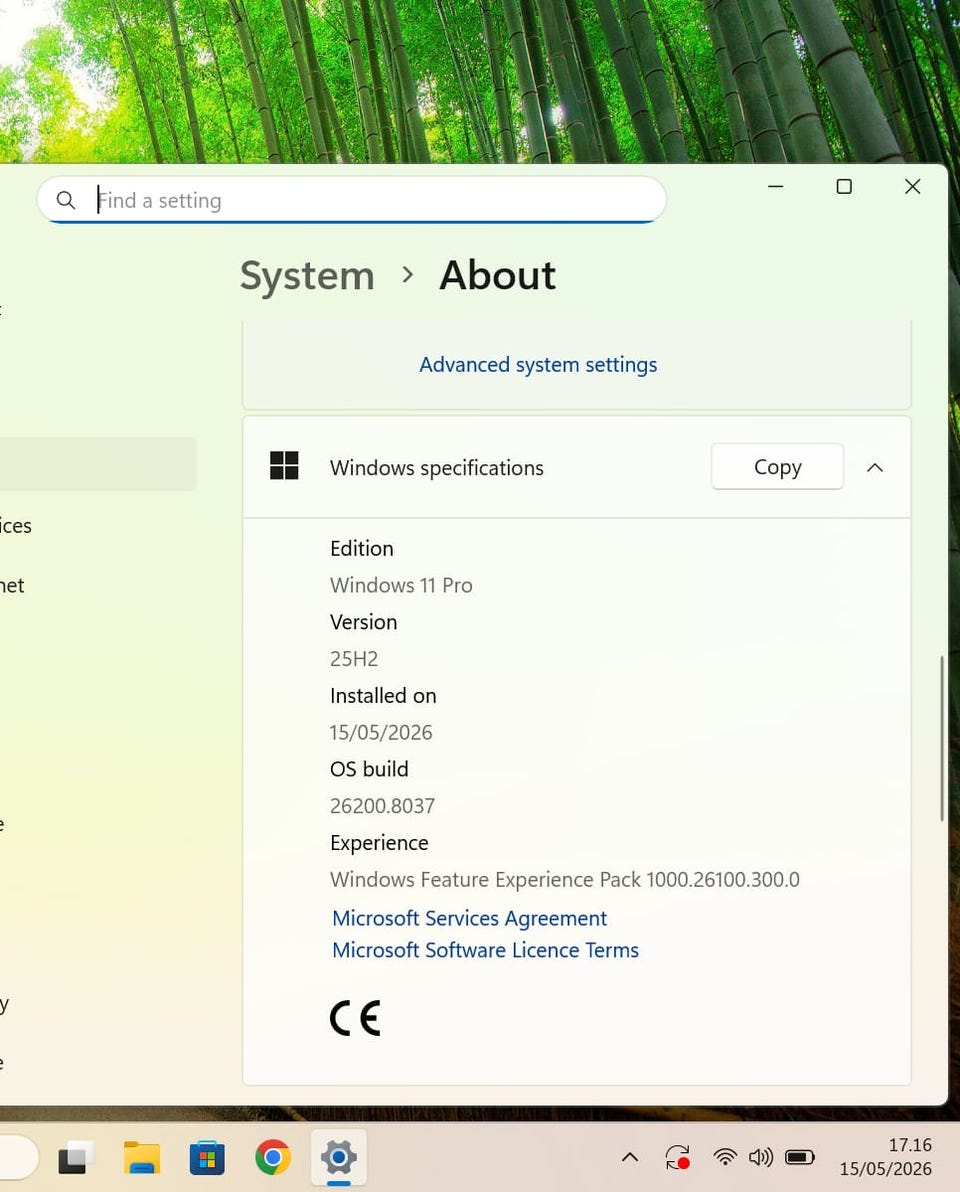The image size is (960, 1192).
Task: Open File Explorer from the taskbar
Action: (141, 1158)
